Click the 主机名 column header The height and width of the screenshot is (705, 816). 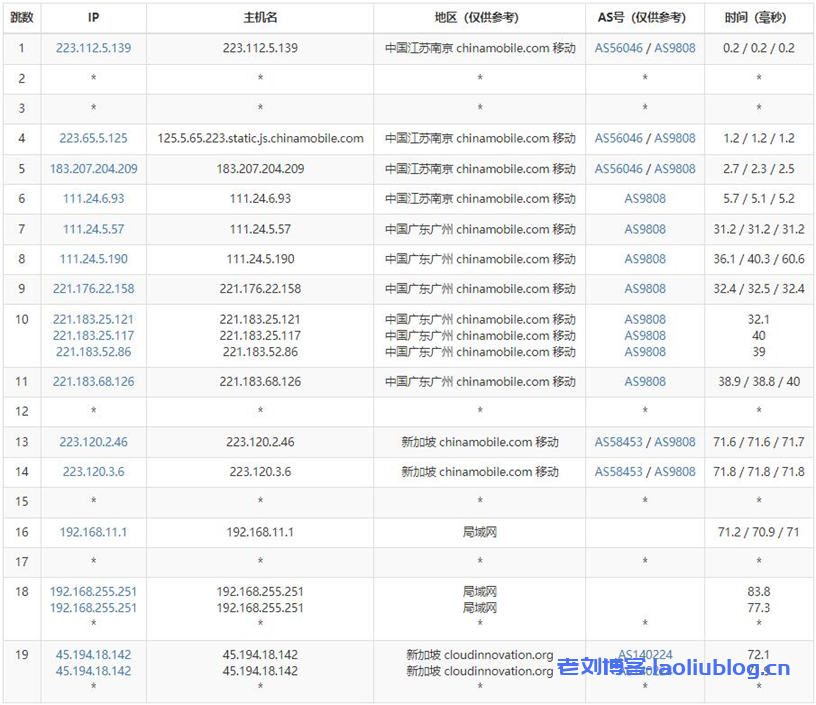pos(260,18)
